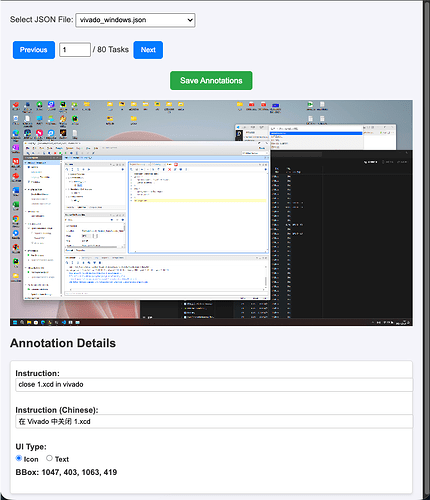Click the Previous button
This screenshot has height=500, width=430.
pyautogui.click(x=34, y=50)
